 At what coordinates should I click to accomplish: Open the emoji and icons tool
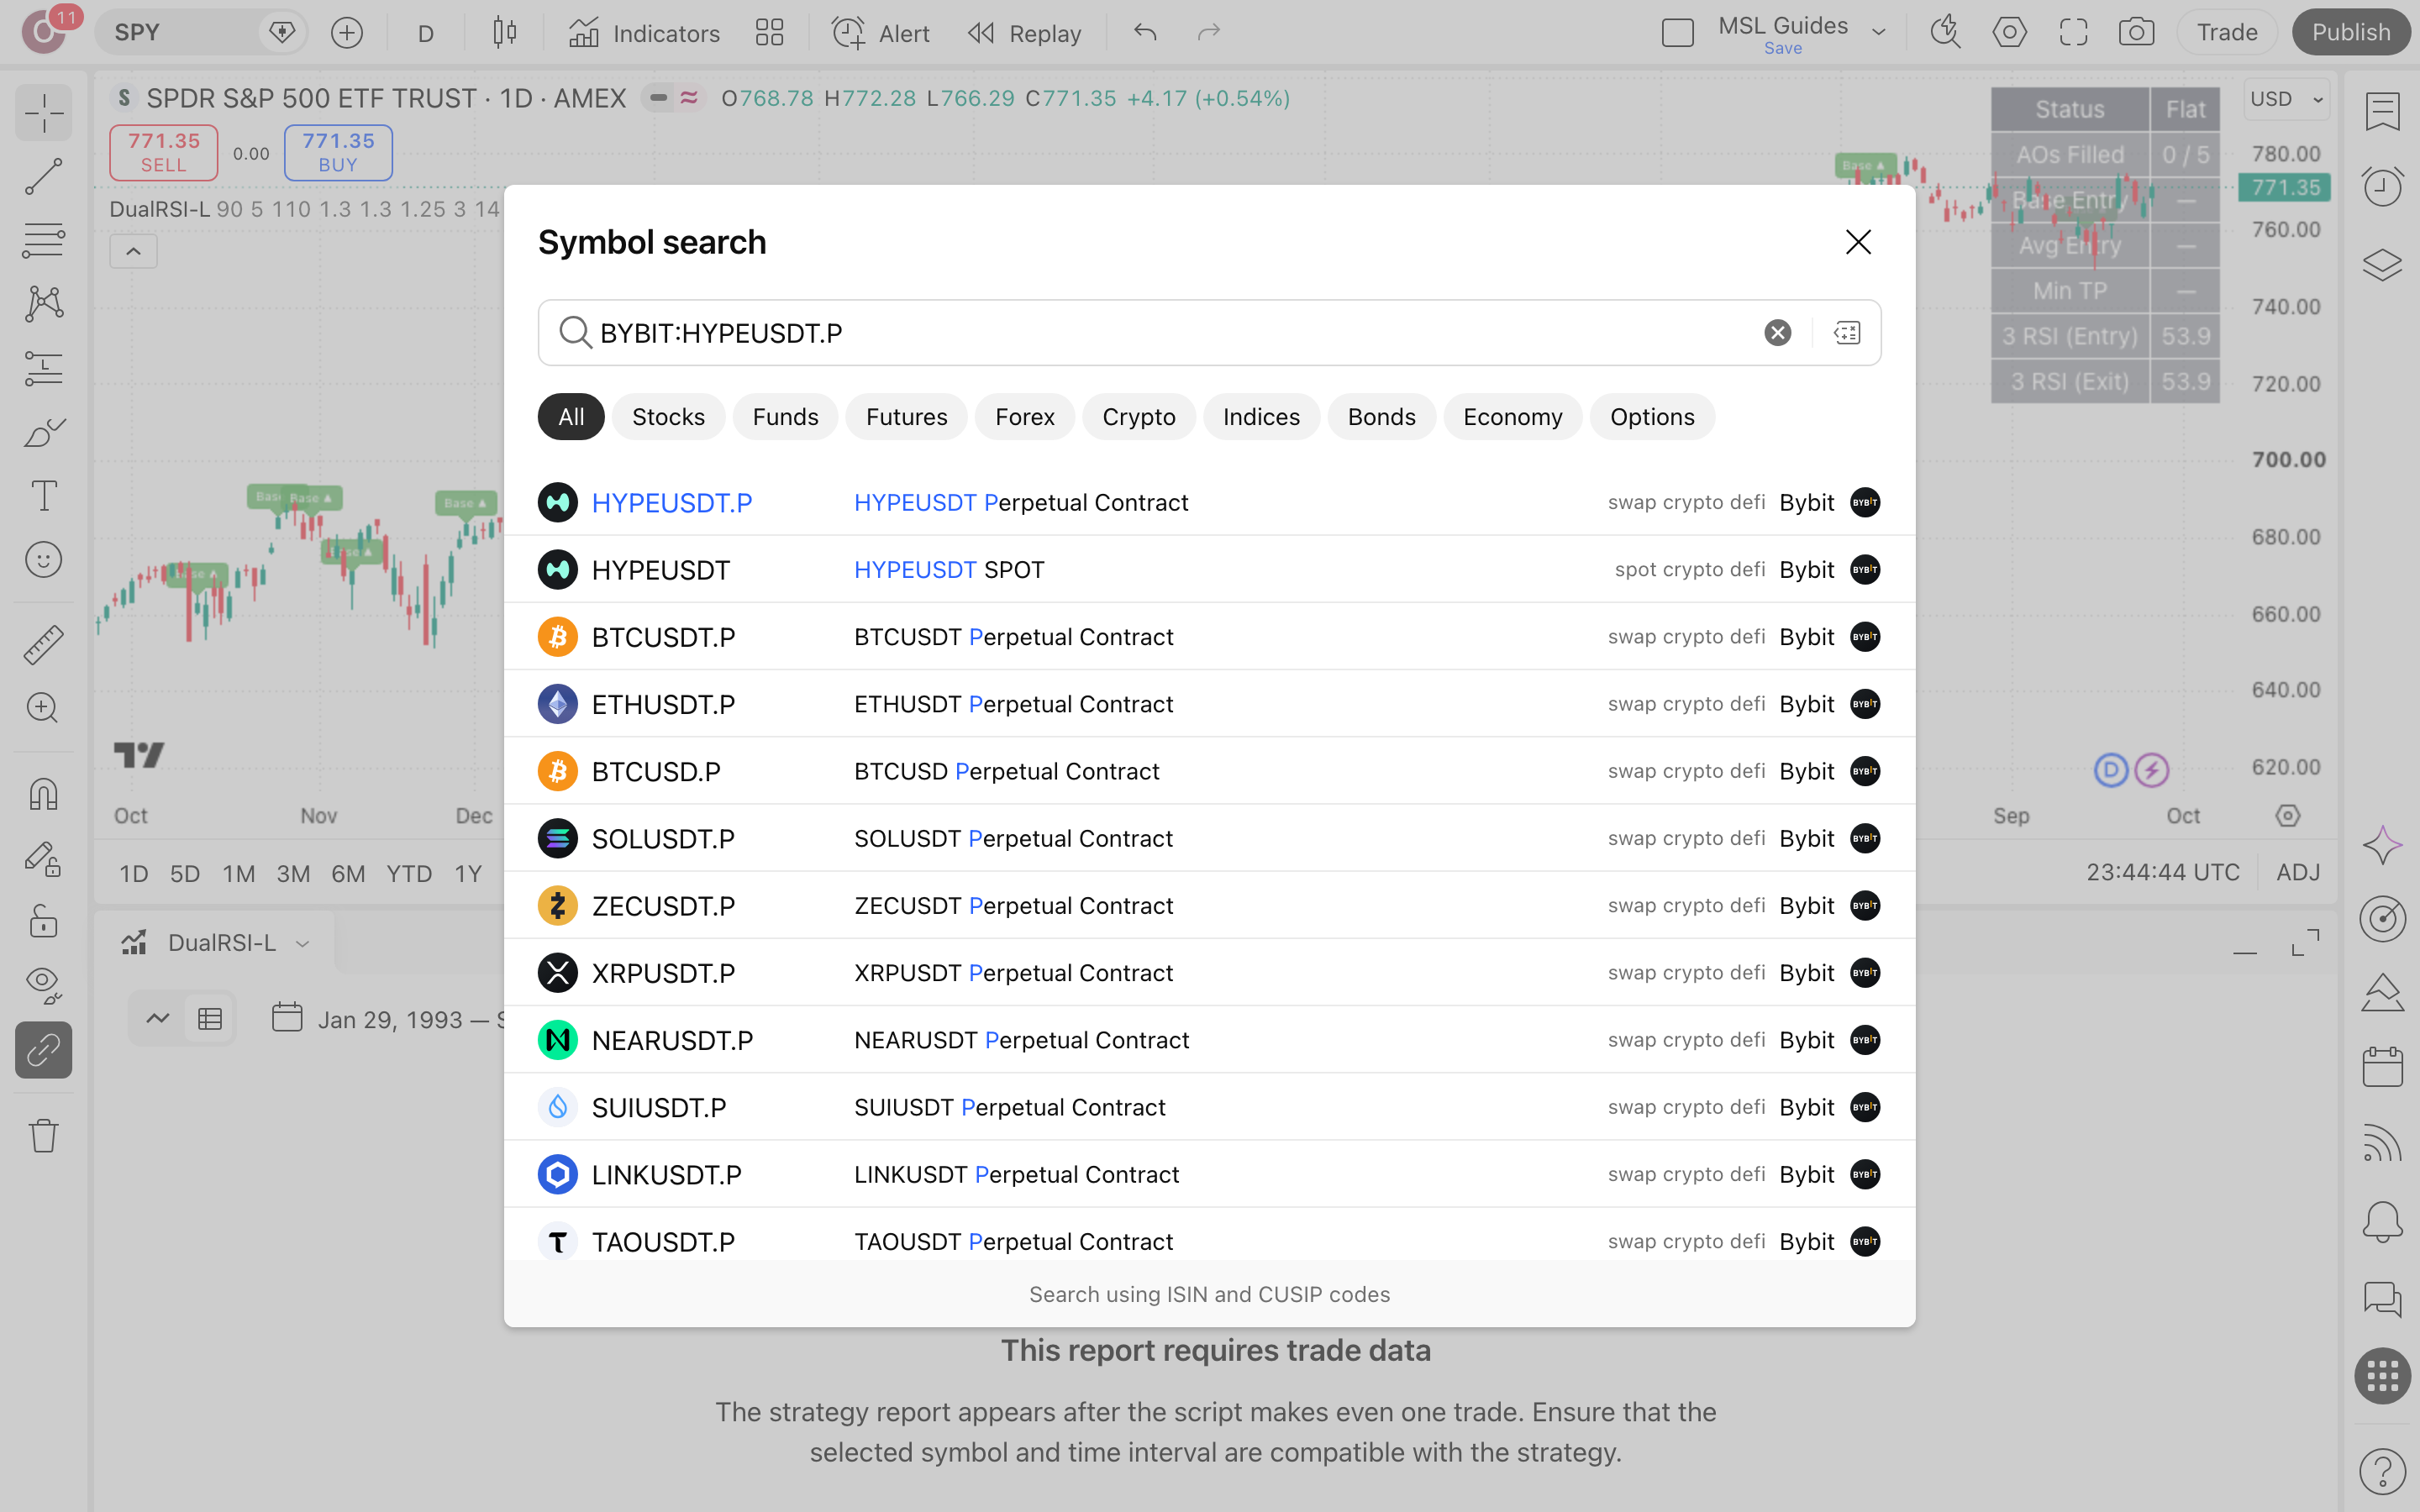coord(44,560)
